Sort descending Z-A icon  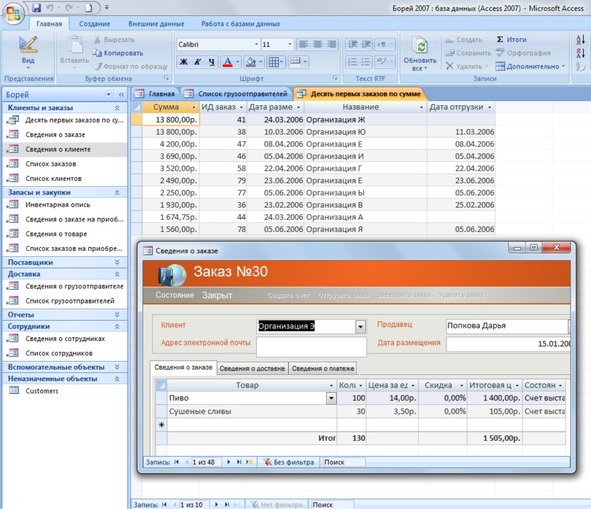click(580, 53)
